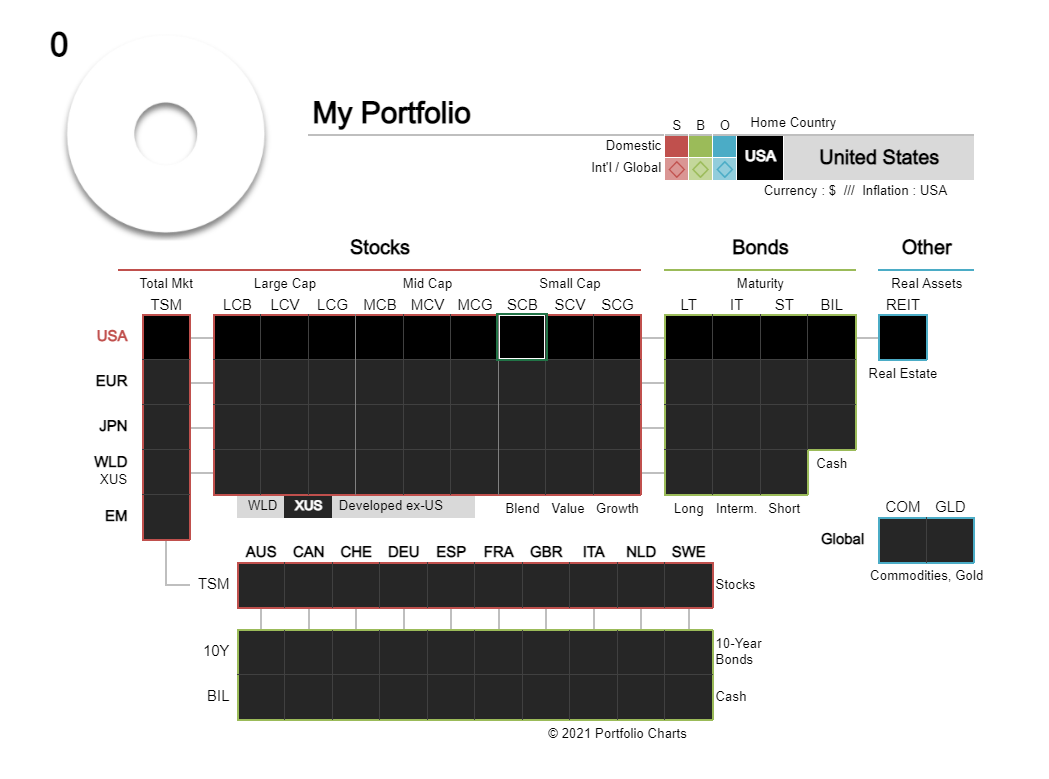Click the red USA row label

[112, 336]
